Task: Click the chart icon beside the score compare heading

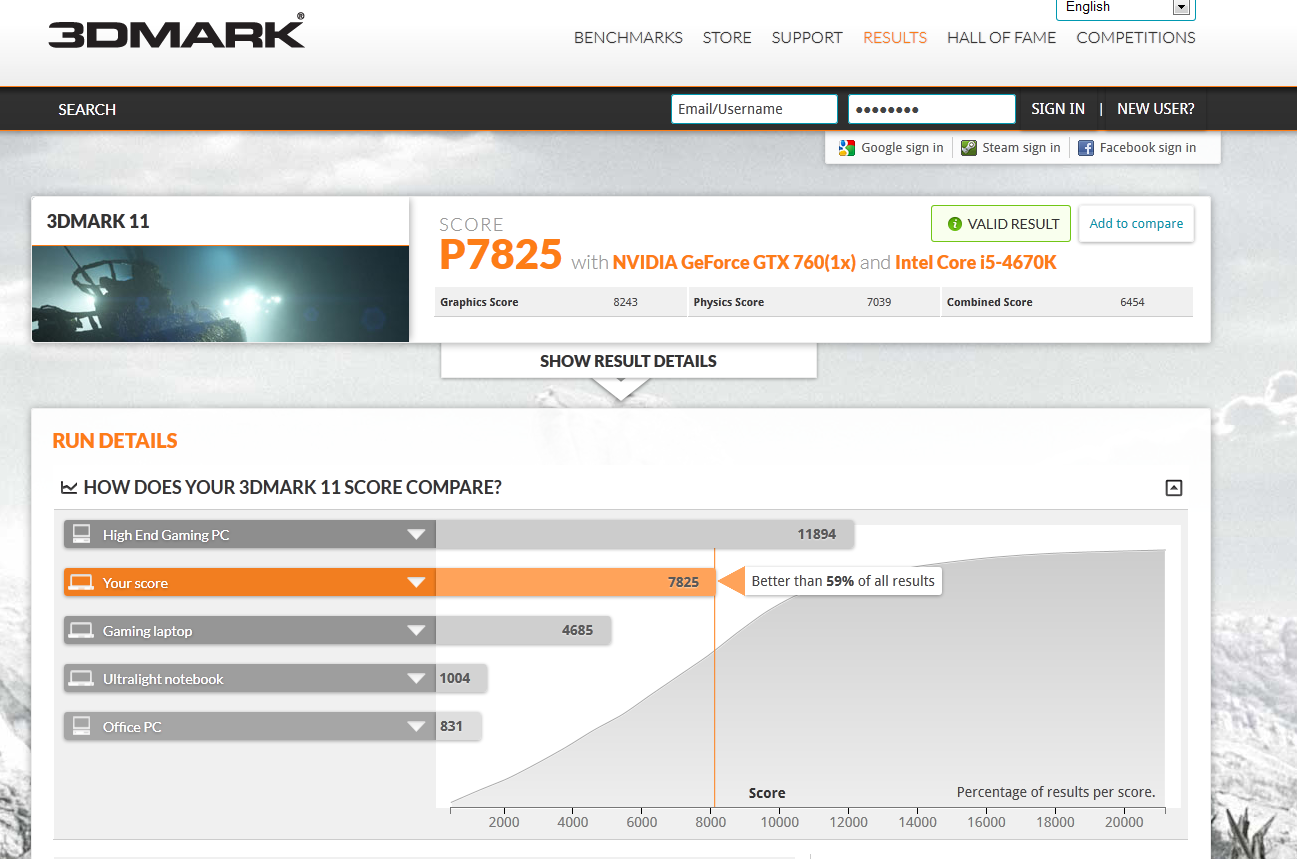Action: pos(69,487)
